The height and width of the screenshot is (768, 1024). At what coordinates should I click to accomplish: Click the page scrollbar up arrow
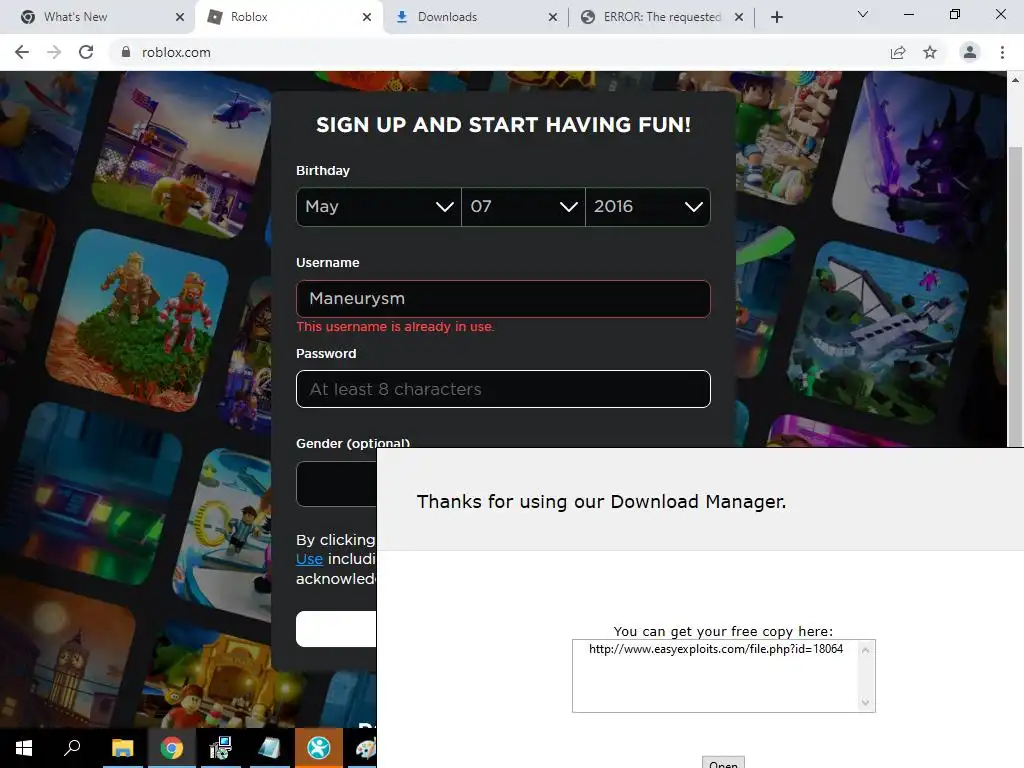[x=1015, y=80]
